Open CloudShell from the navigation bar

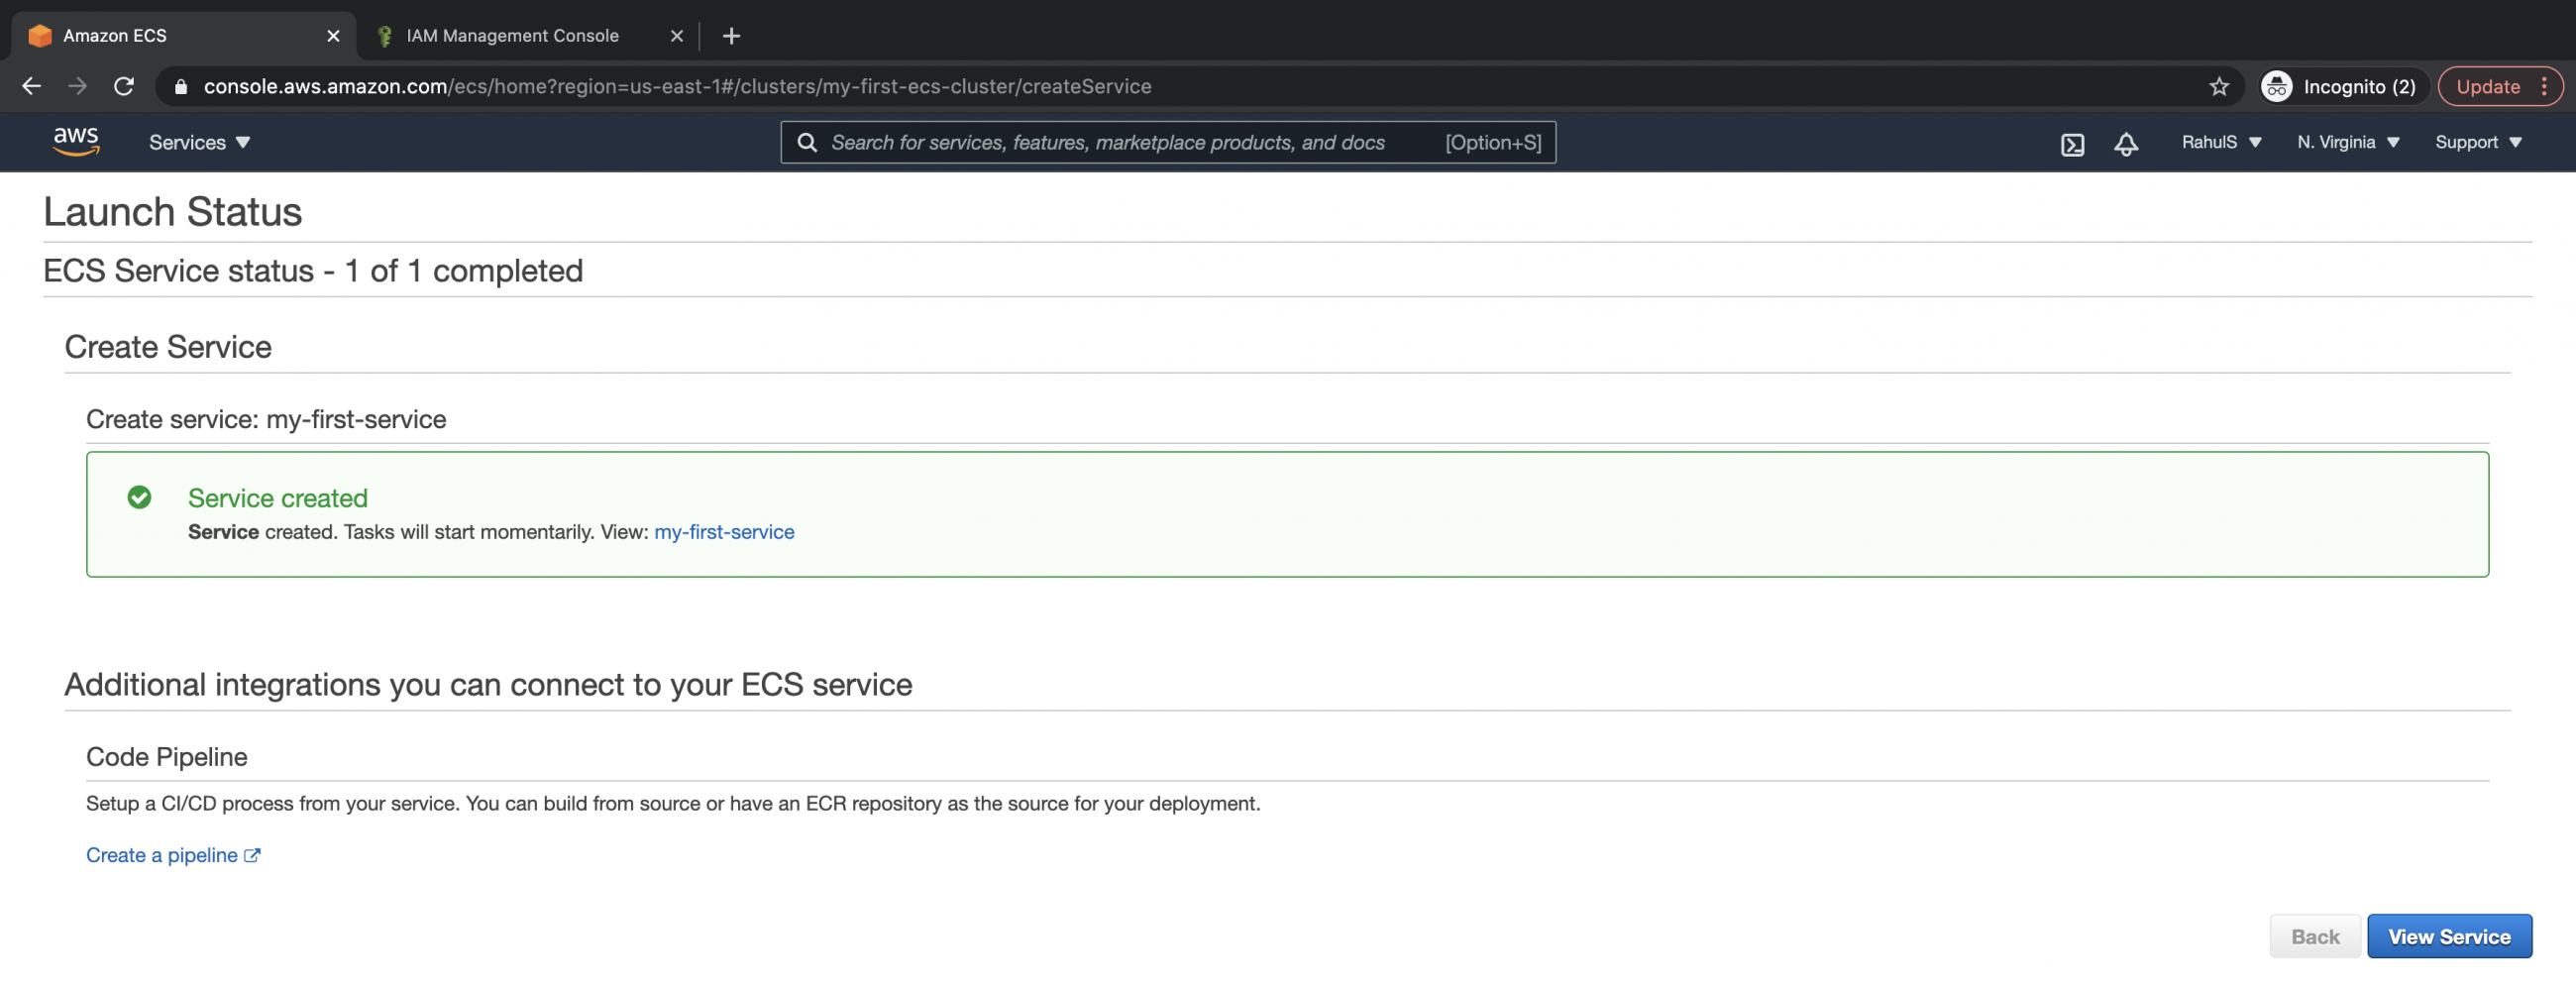coord(2072,143)
